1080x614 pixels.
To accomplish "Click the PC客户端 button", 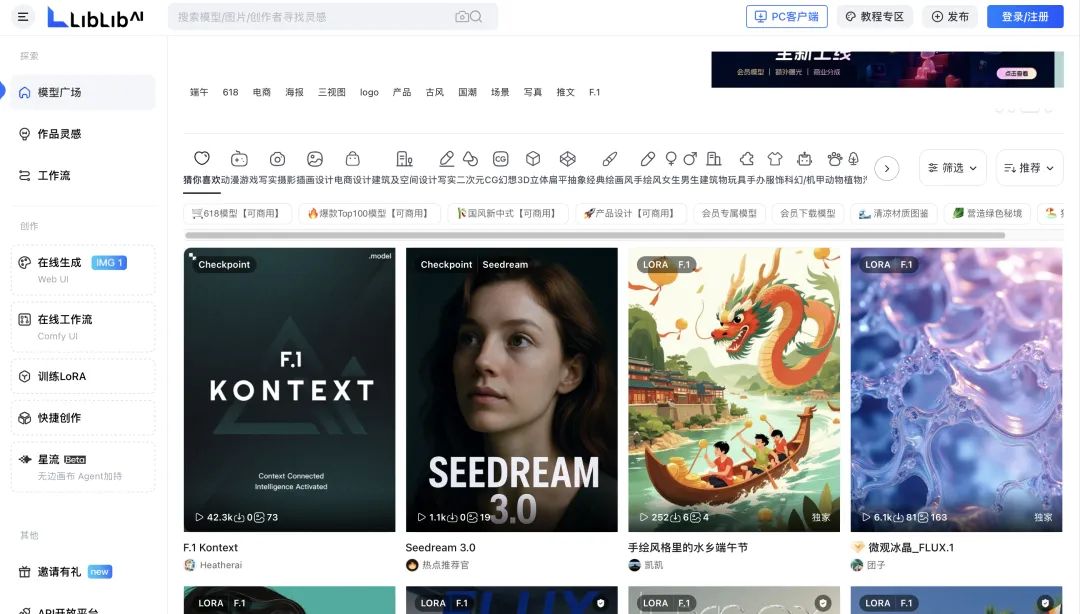I will pos(787,17).
